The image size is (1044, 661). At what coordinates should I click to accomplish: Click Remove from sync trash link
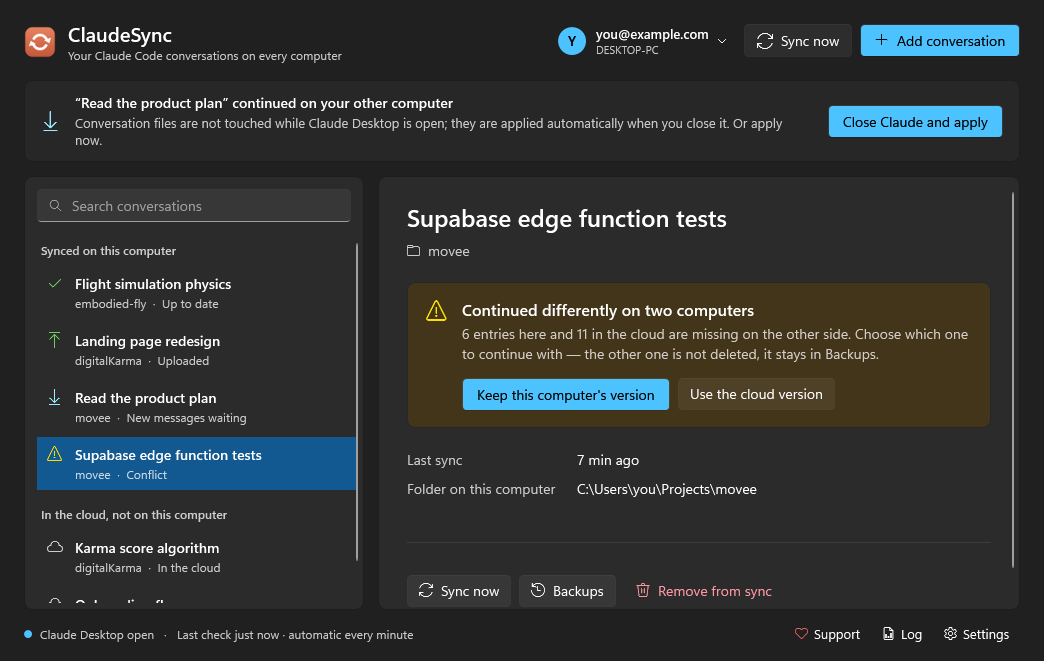click(x=704, y=591)
